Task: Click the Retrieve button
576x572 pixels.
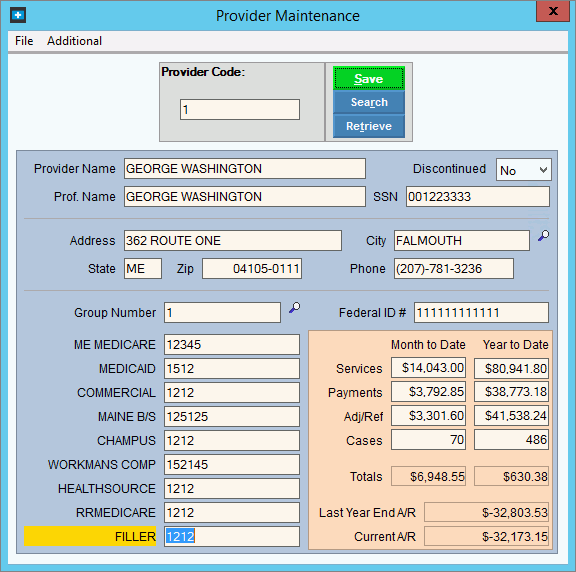Action: pyautogui.click(x=369, y=126)
